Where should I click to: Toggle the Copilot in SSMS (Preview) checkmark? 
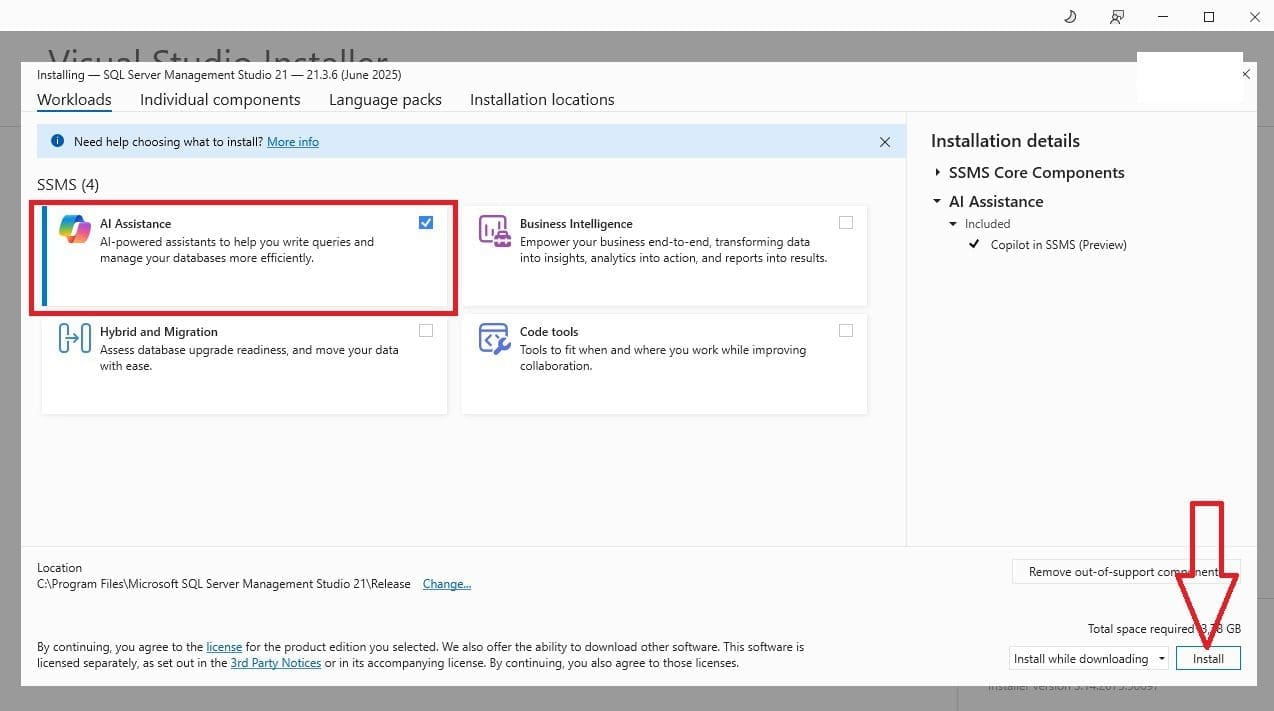pyautogui.click(x=974, y=244)
